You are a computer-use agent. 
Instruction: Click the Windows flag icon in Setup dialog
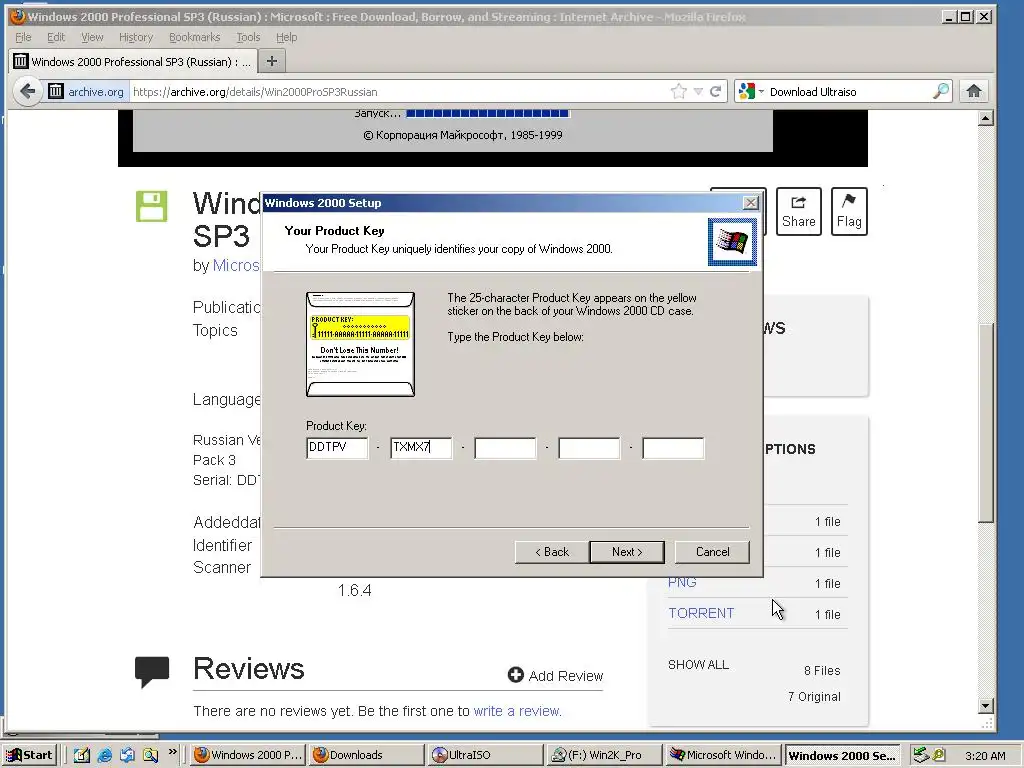[x=732, y=242]
